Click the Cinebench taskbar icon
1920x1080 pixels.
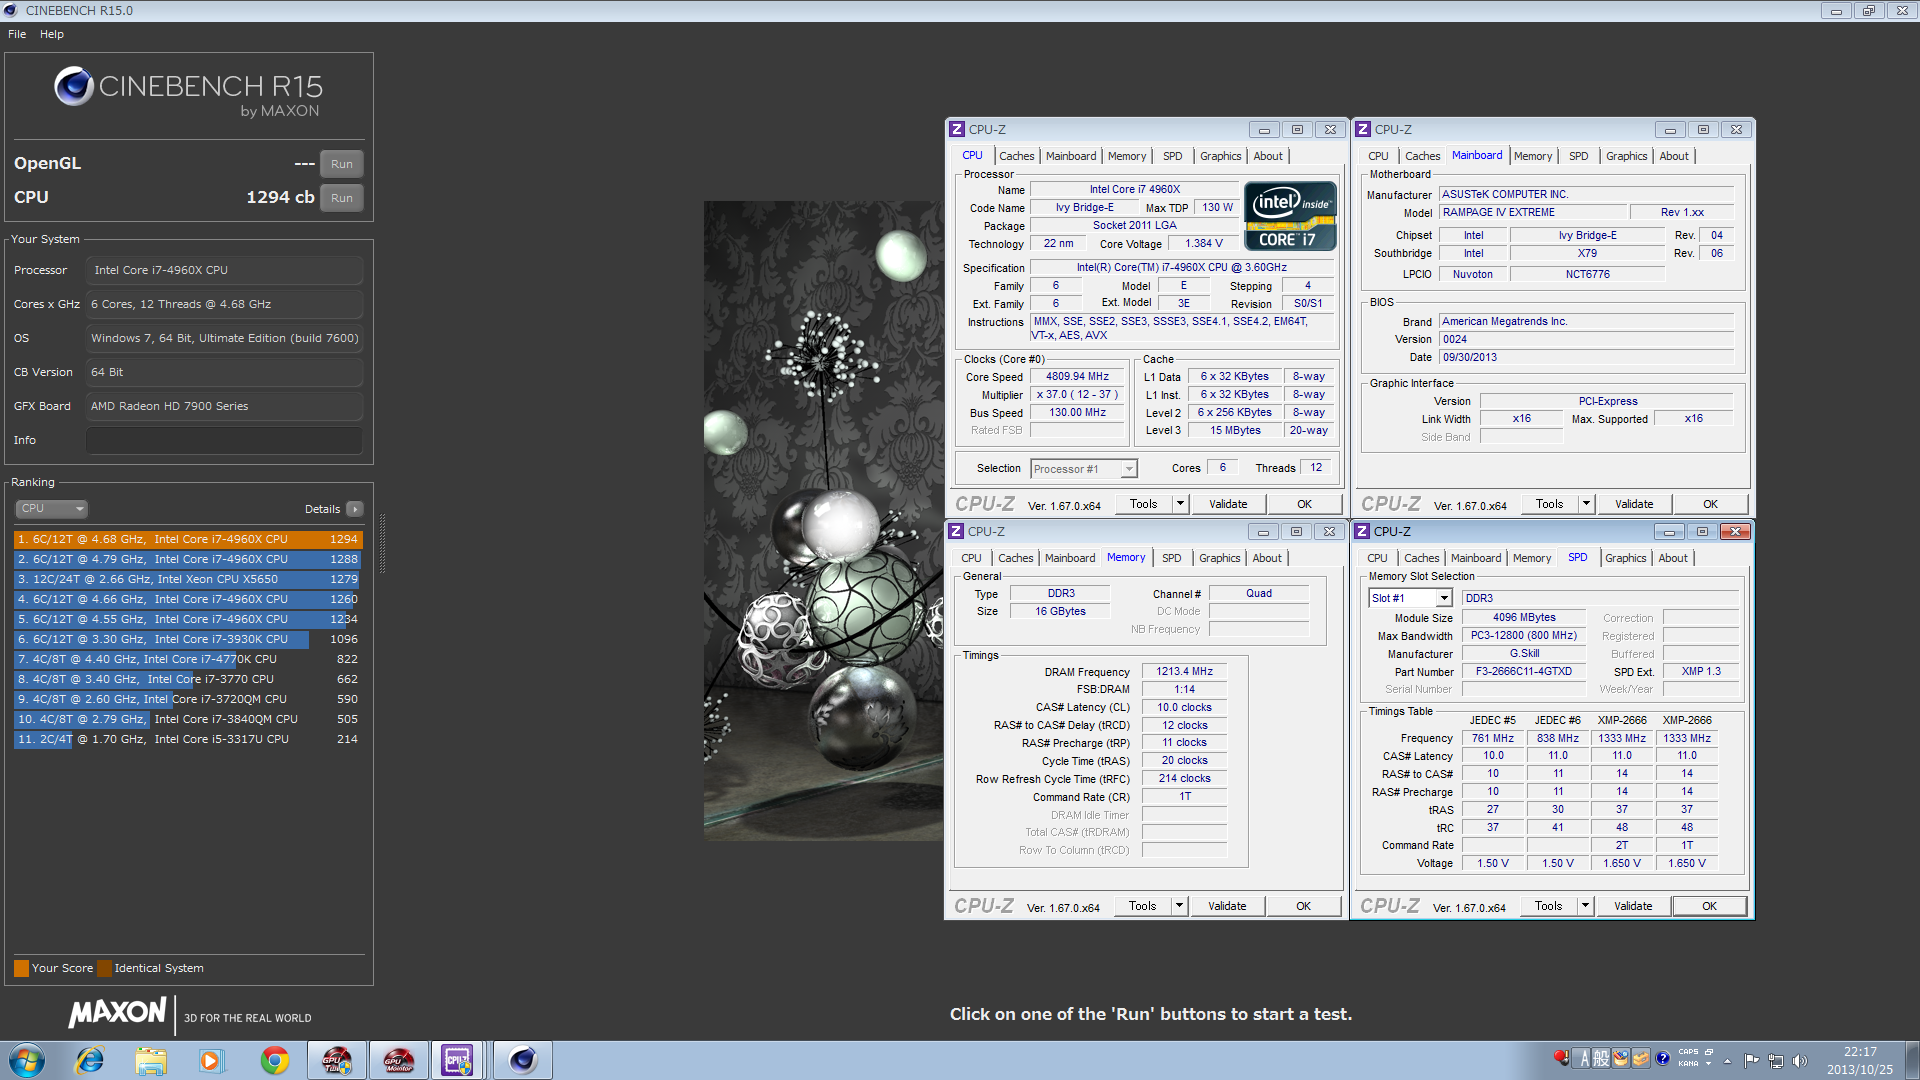point(522,1060)
